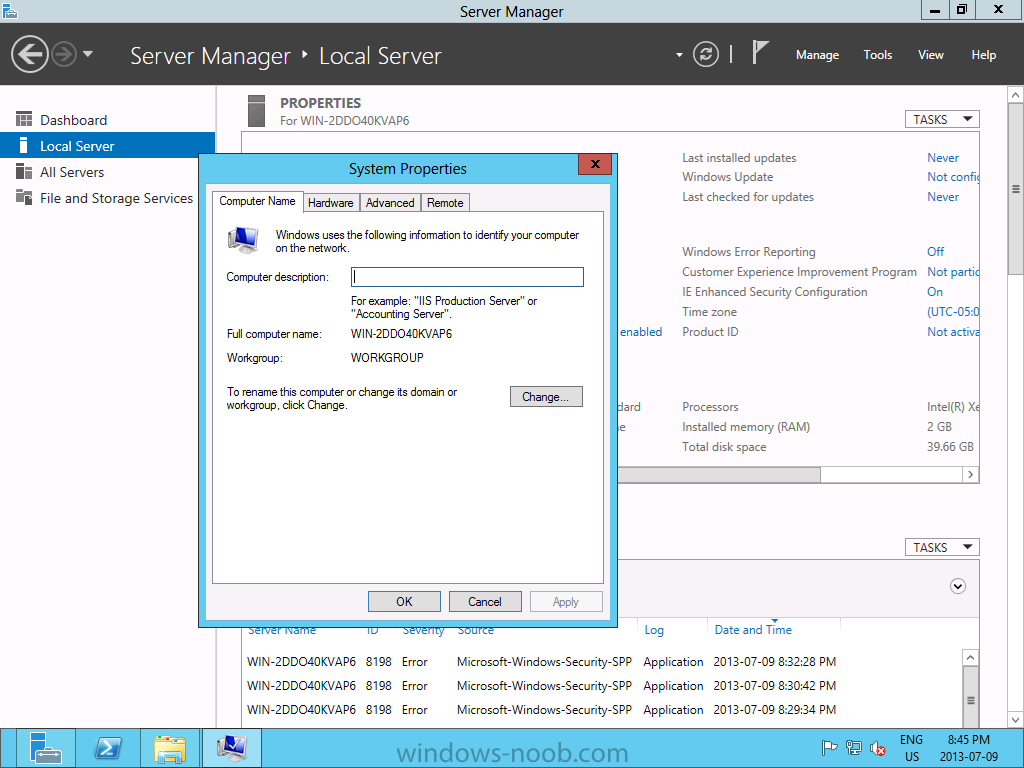Select Local Server in the navigation pane

coord(108,146)
